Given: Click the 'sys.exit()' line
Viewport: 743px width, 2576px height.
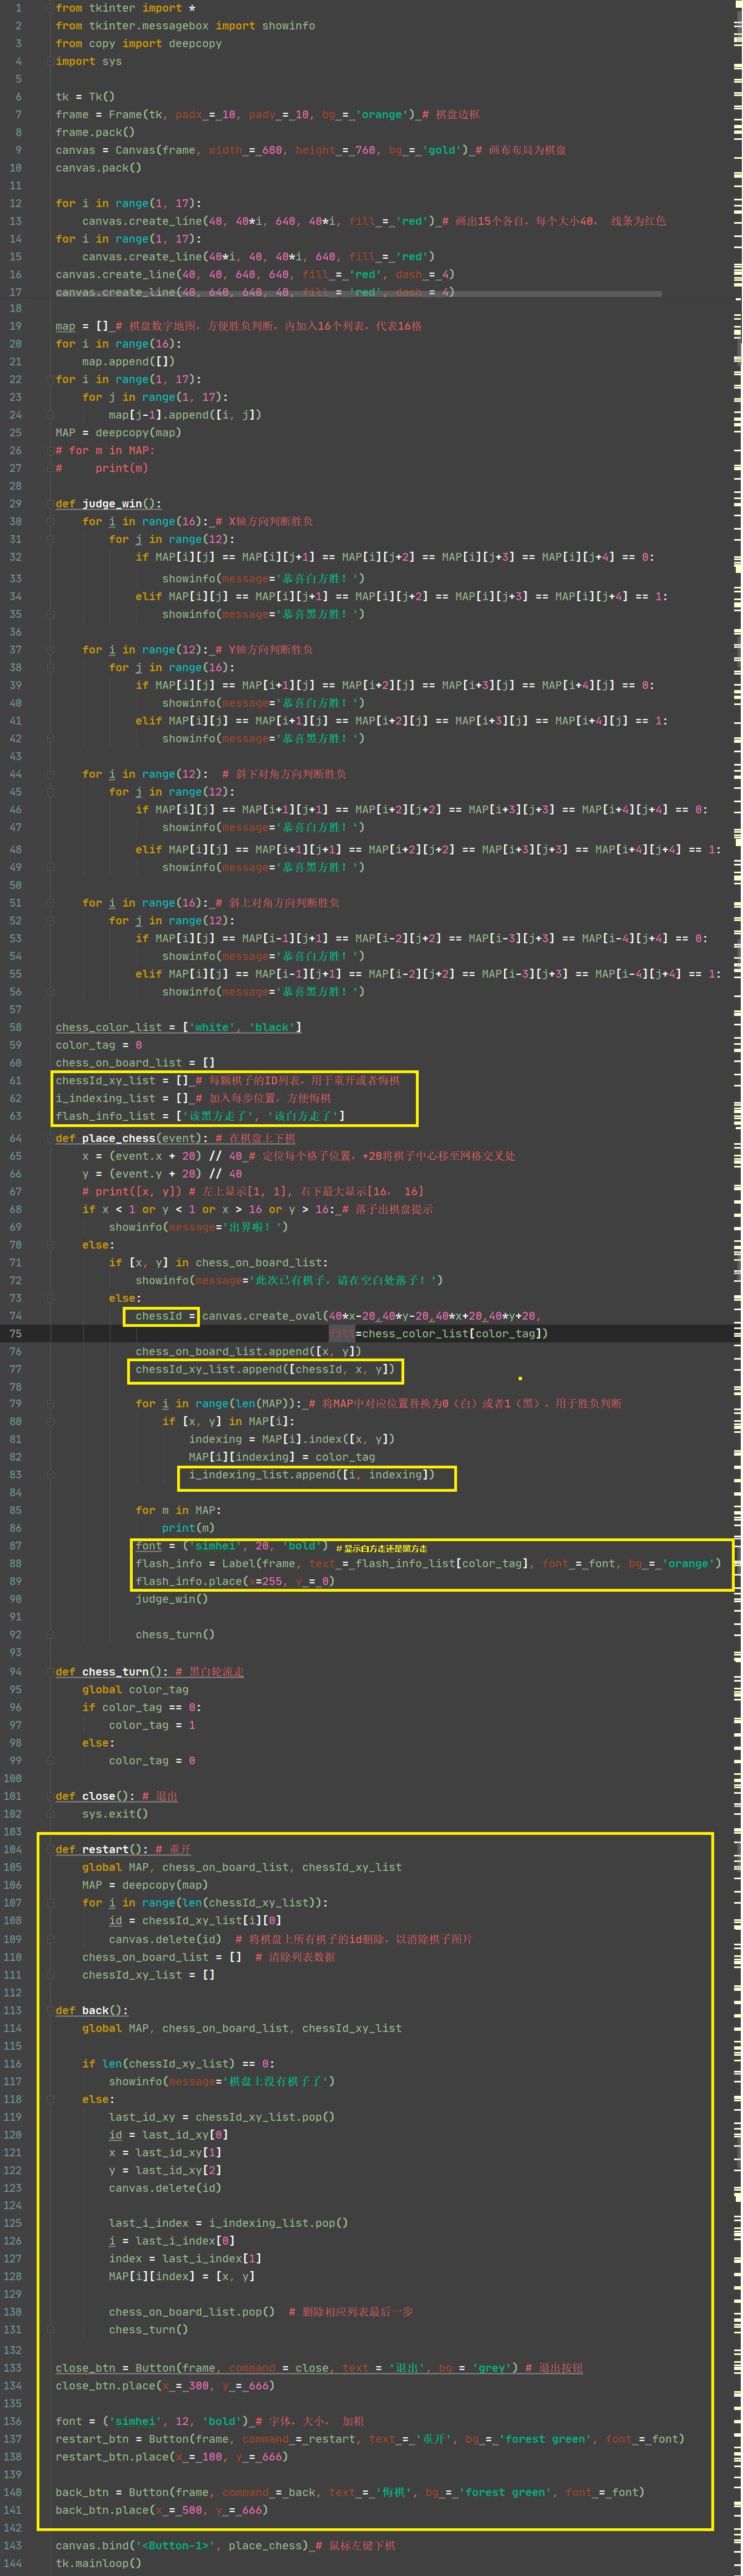Looking at the screenshot, I should click(115, 1814).
